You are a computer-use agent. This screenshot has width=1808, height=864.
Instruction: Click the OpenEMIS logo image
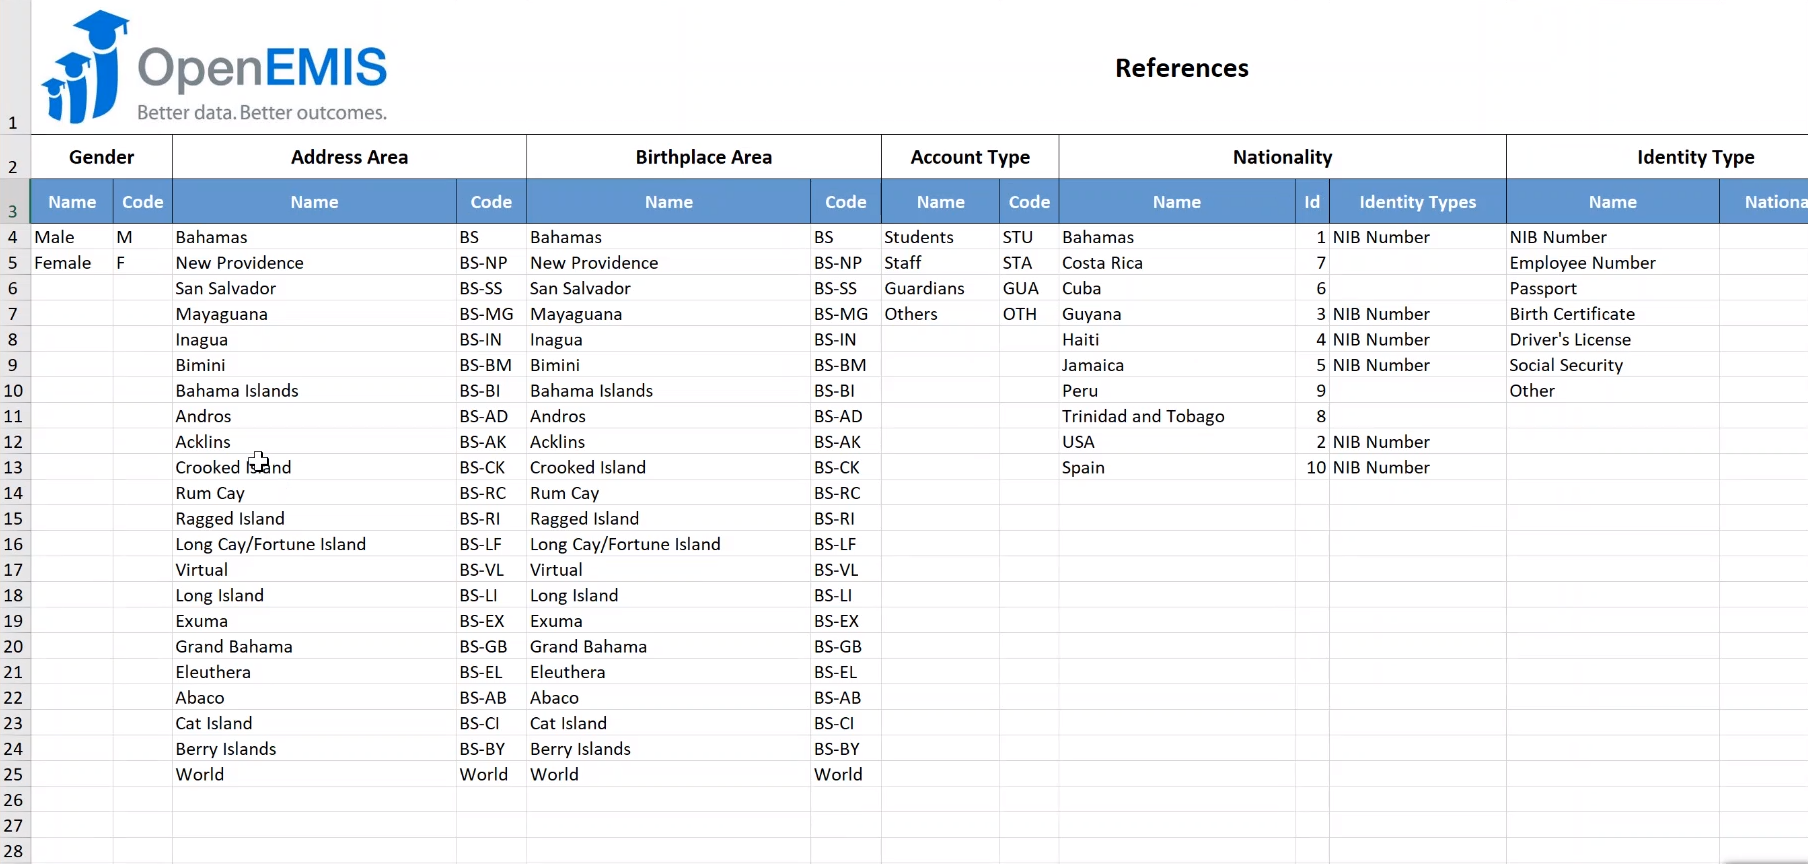pyautogui.click(x=214, y=67)
